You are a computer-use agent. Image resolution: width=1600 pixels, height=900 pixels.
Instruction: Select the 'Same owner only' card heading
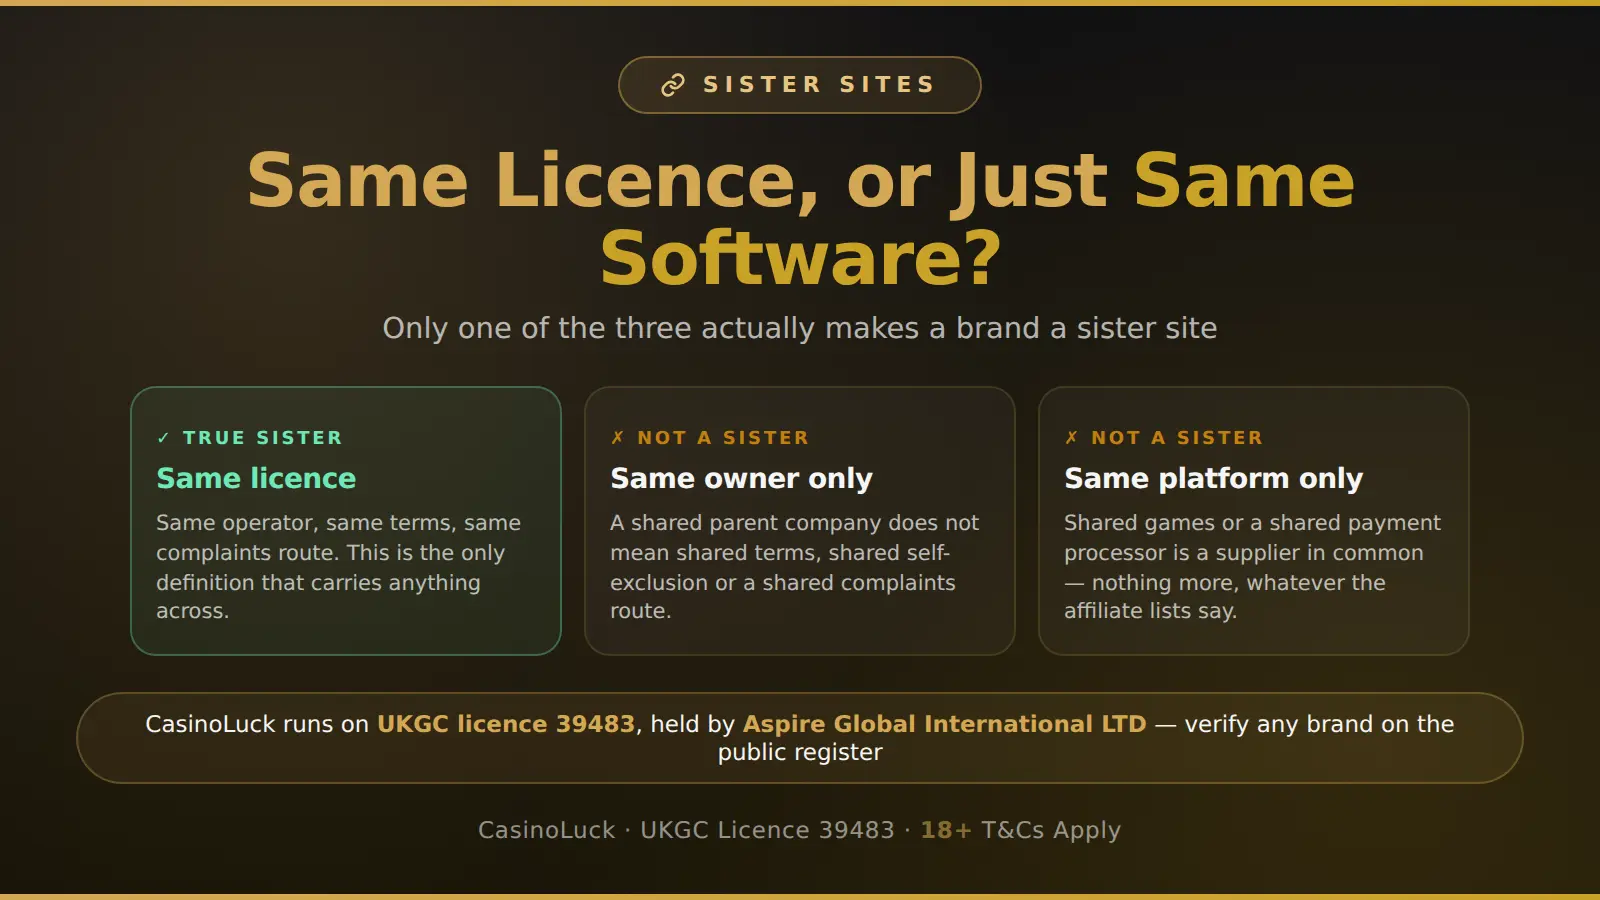pyautogui.click(x=741, y=478)
